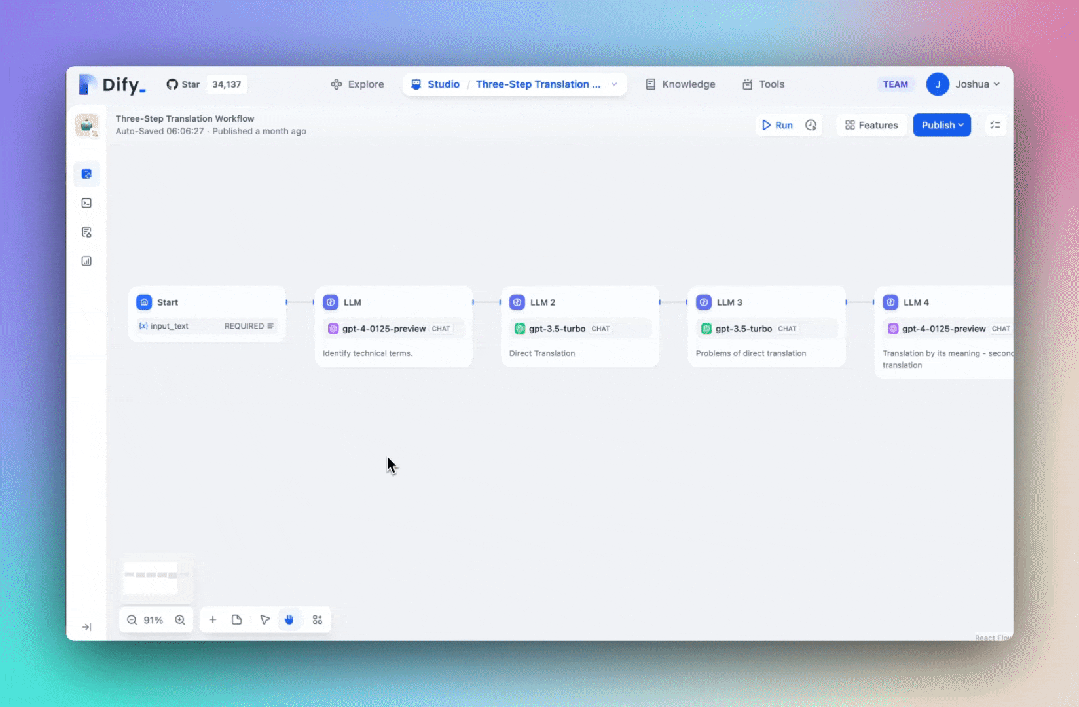Select the organize blocks icon near Run
The width and height of the screenshot is (1079, 707).
[317, 620]
